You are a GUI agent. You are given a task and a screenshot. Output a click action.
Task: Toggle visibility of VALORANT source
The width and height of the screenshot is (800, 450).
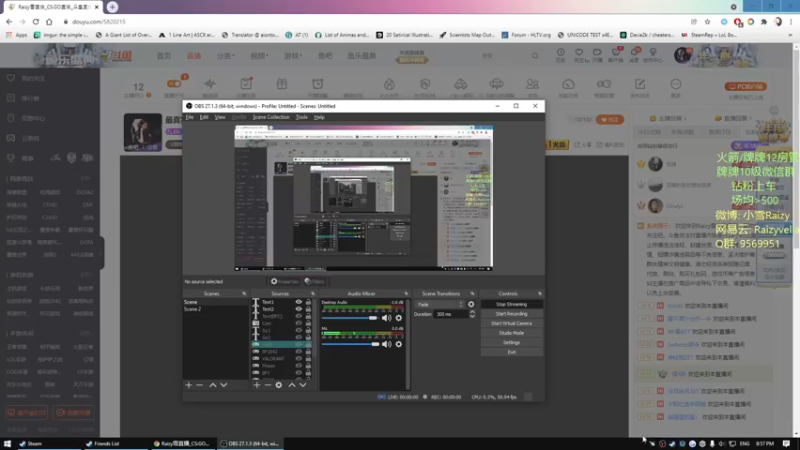(298, 359)
